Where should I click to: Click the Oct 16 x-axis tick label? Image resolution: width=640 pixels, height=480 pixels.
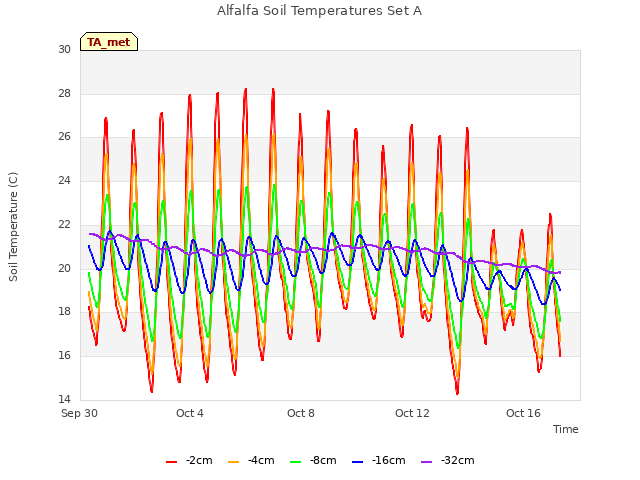point(523,413)
